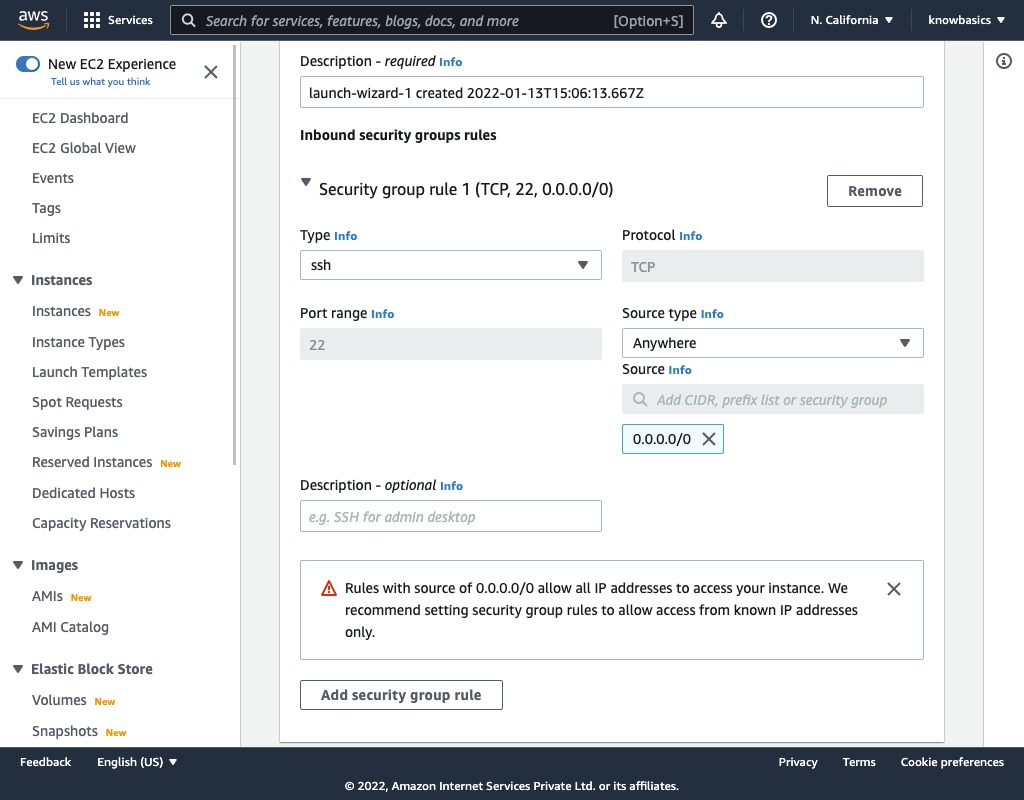
Task: Open Capacity Reservations page
Action: (101, 523)
